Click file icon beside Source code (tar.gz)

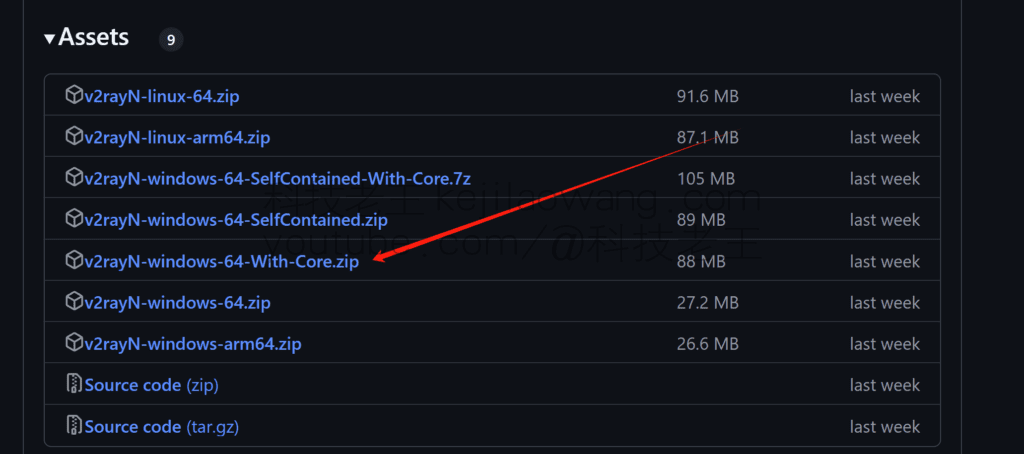point(74,426)
